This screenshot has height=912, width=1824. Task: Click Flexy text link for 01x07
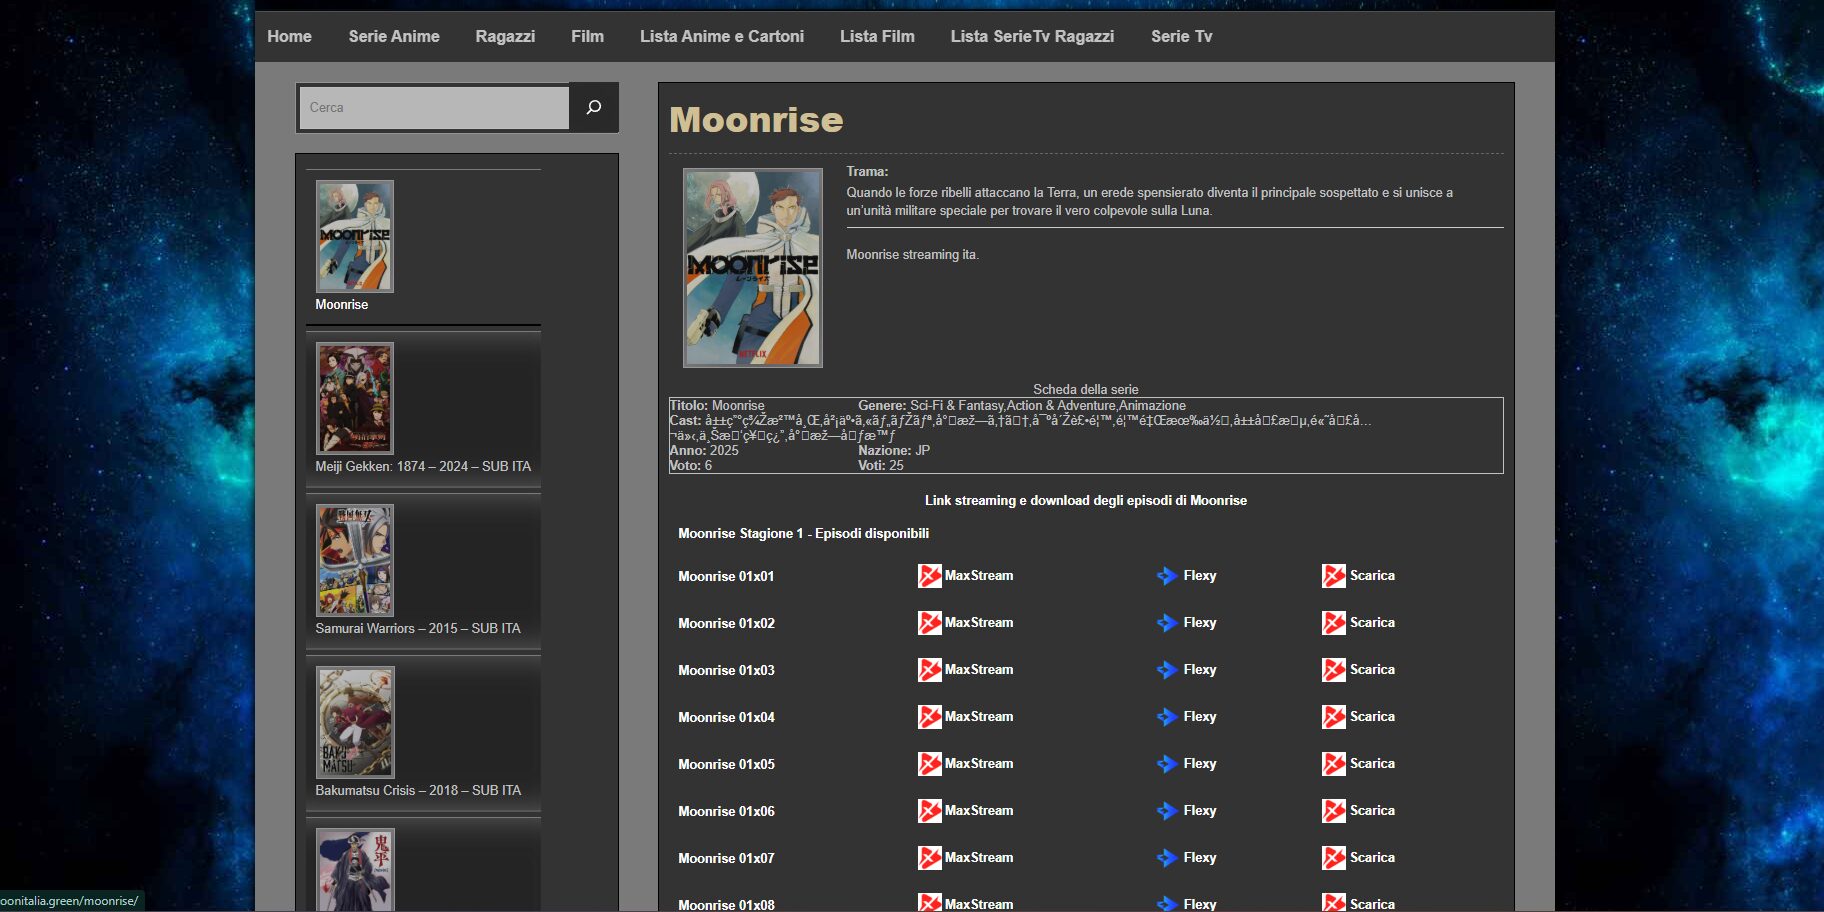1200,858
